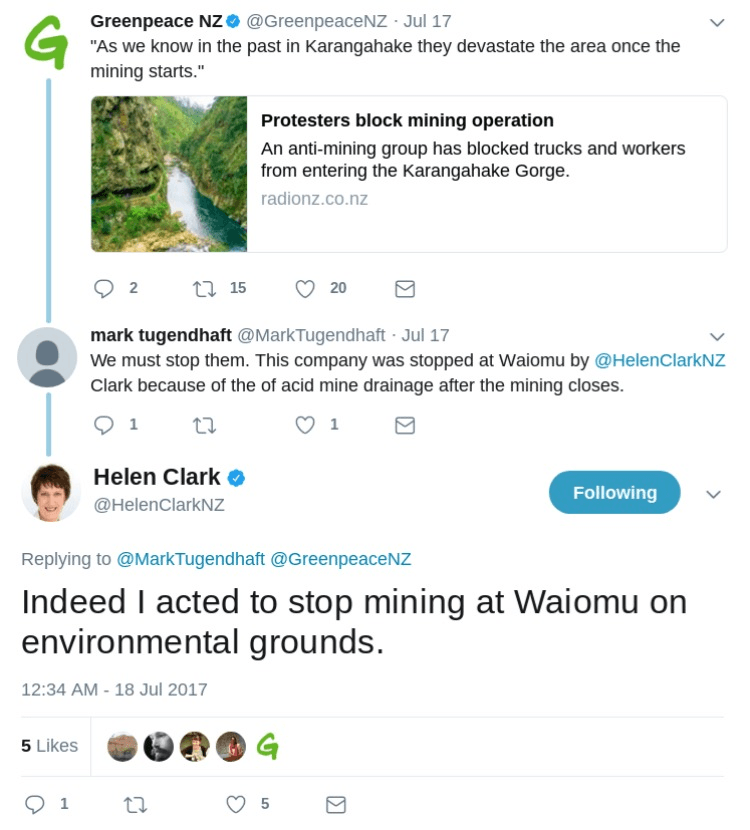Screen dimensions: 750x830
Task: Click @MarkTugendhaft in Replying to line
Action: click(x=191, y=559)
